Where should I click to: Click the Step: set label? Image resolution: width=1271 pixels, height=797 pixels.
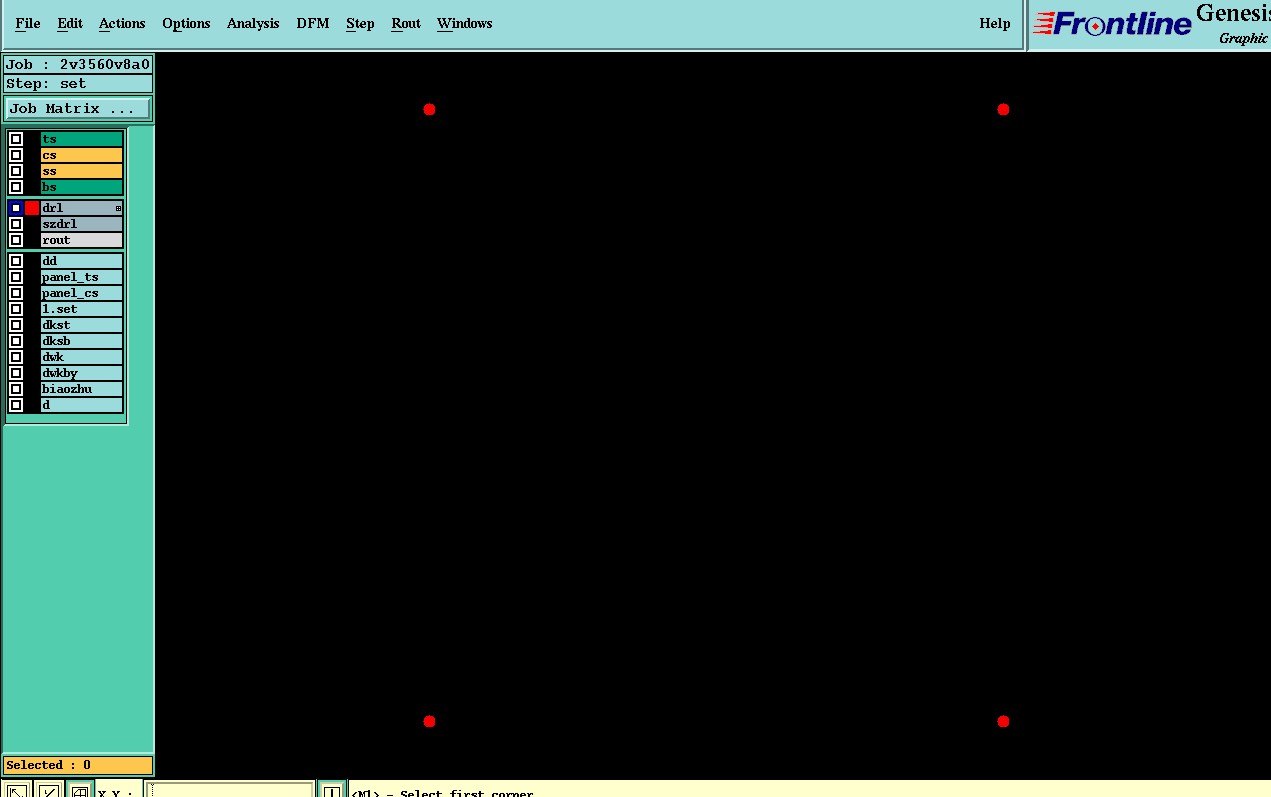click(x=78, y=84)
